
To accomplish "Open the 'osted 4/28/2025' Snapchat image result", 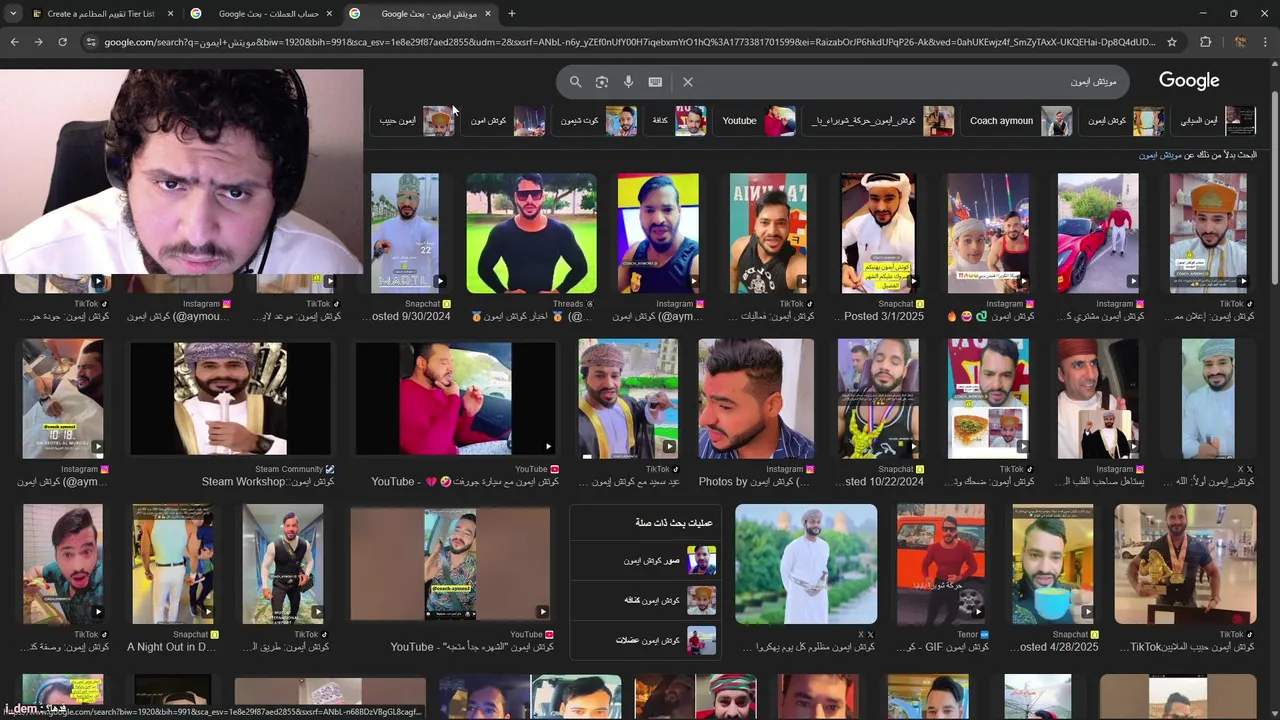I will (1053, 564).
